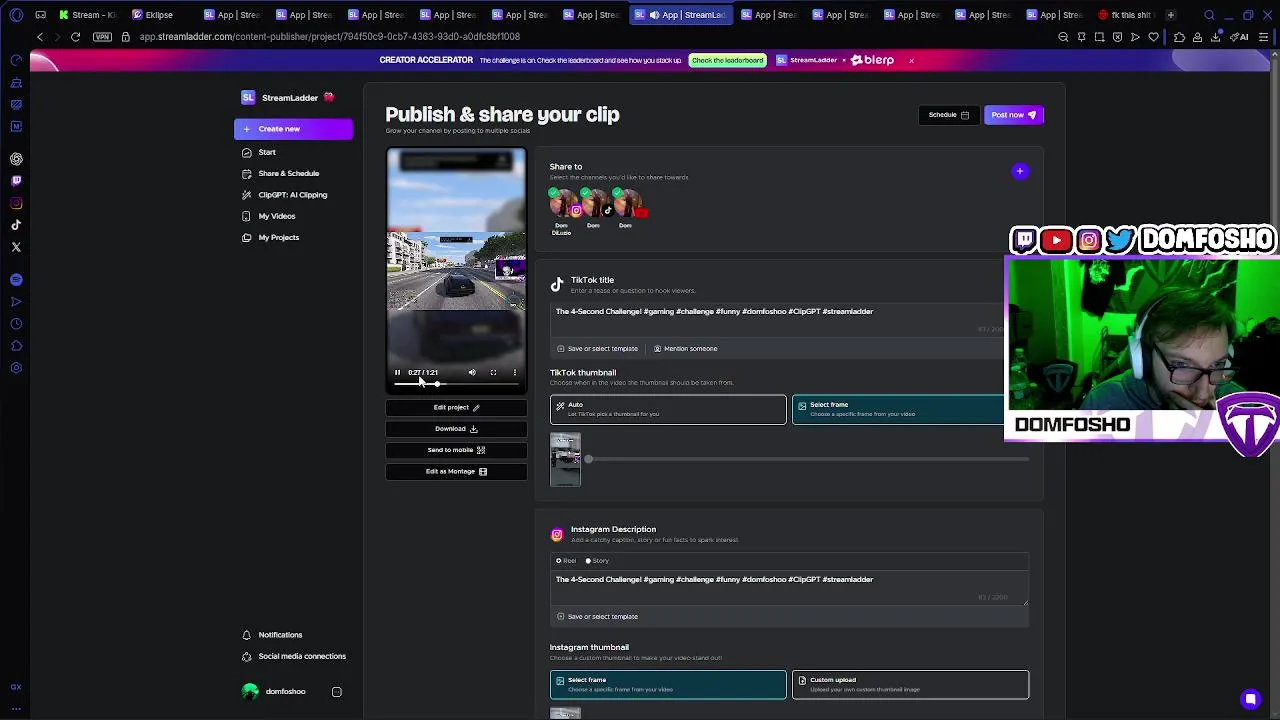Open ClipGPT: AI Clipping in the sidebar
This screenshot has width=1280, height=720.
293,195
